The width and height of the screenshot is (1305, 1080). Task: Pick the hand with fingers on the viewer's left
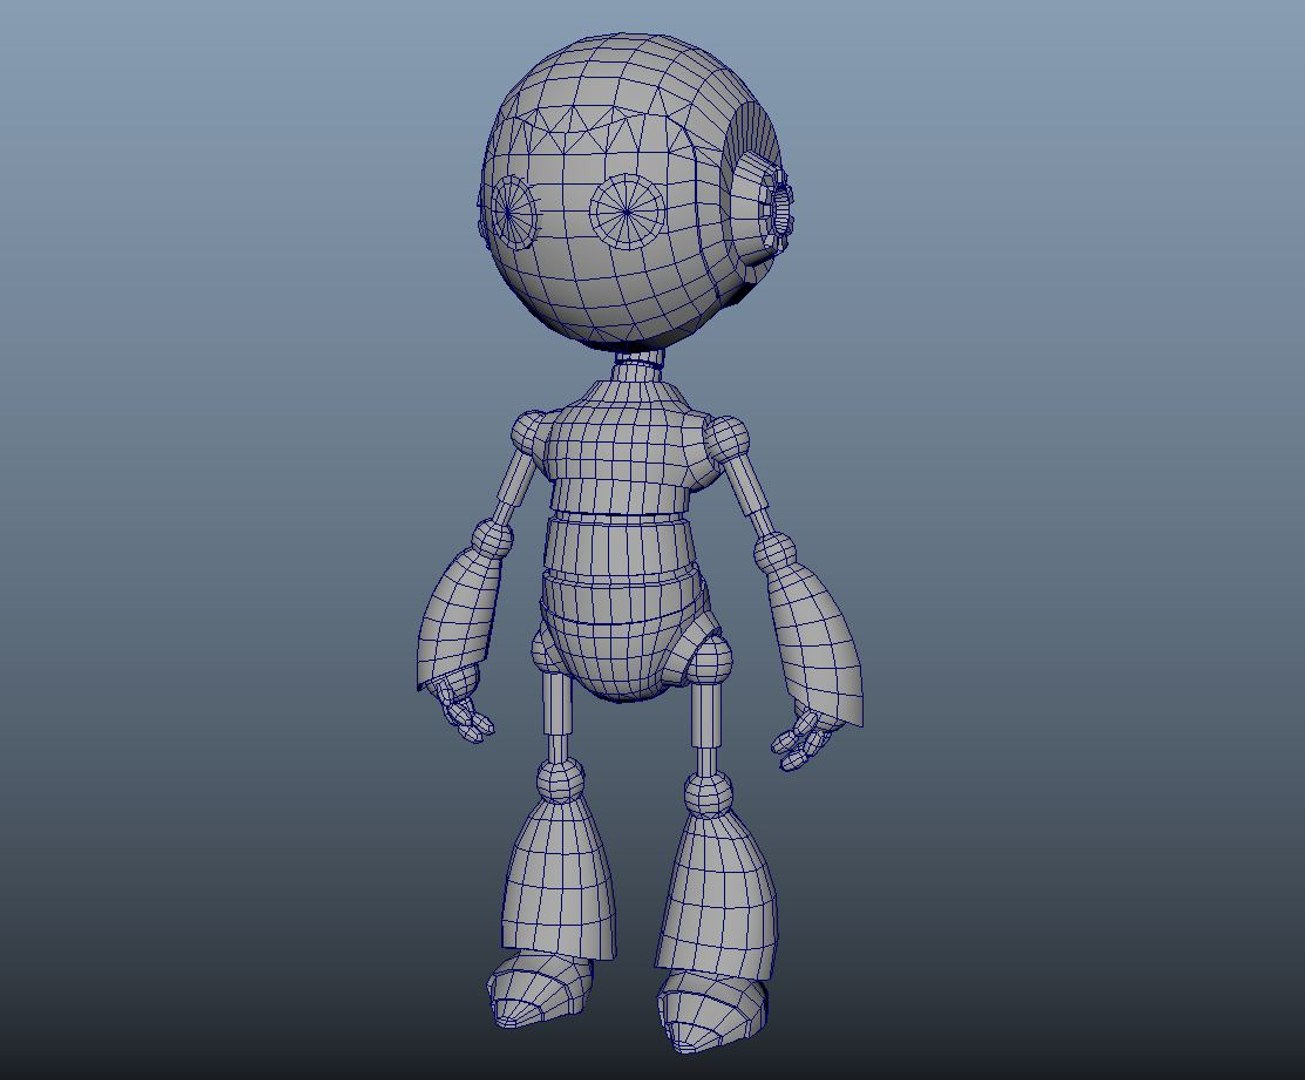[x=462, y=705]
